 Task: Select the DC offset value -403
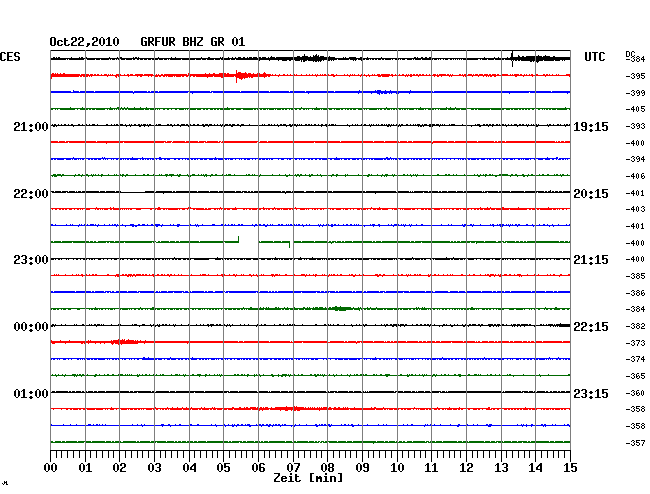(635, 209)
